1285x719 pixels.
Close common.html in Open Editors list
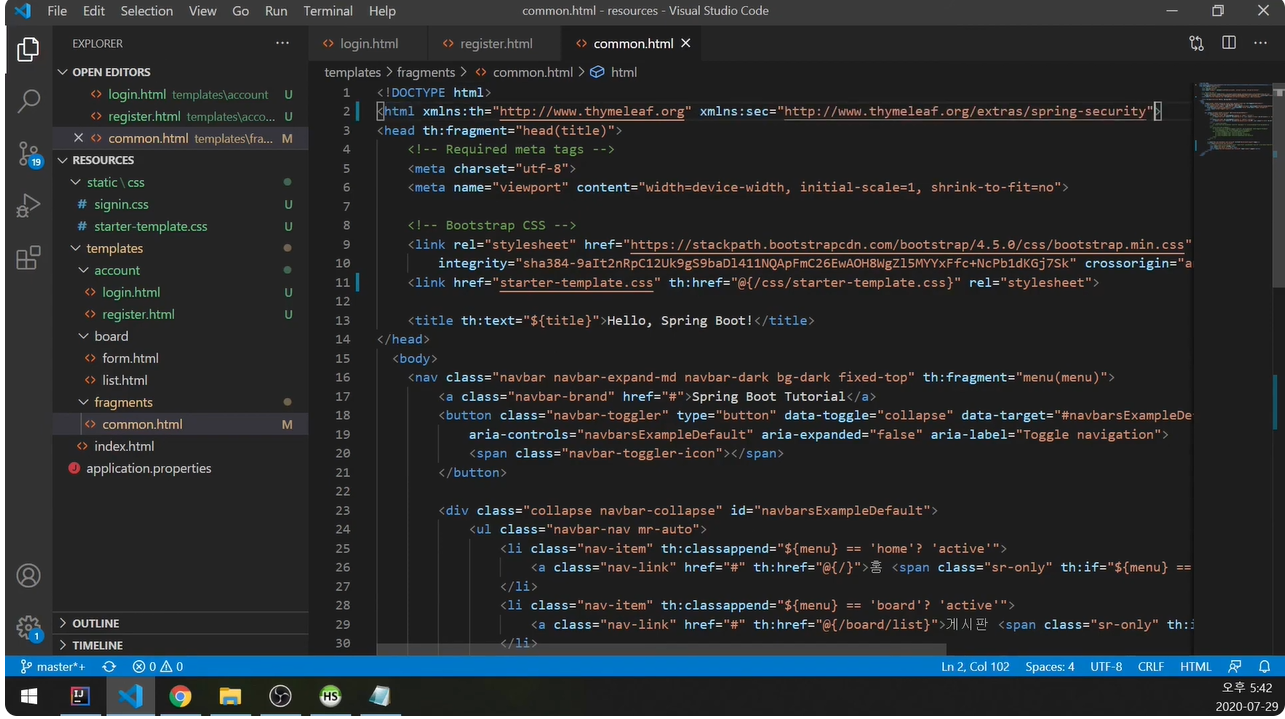coord(79,138)
